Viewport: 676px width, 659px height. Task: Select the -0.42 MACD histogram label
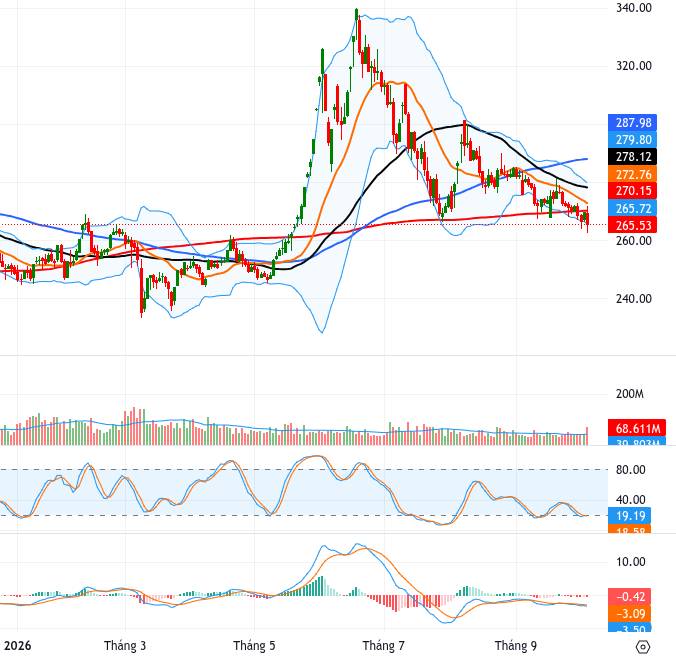pyautogui.click(x=629, y=597)
